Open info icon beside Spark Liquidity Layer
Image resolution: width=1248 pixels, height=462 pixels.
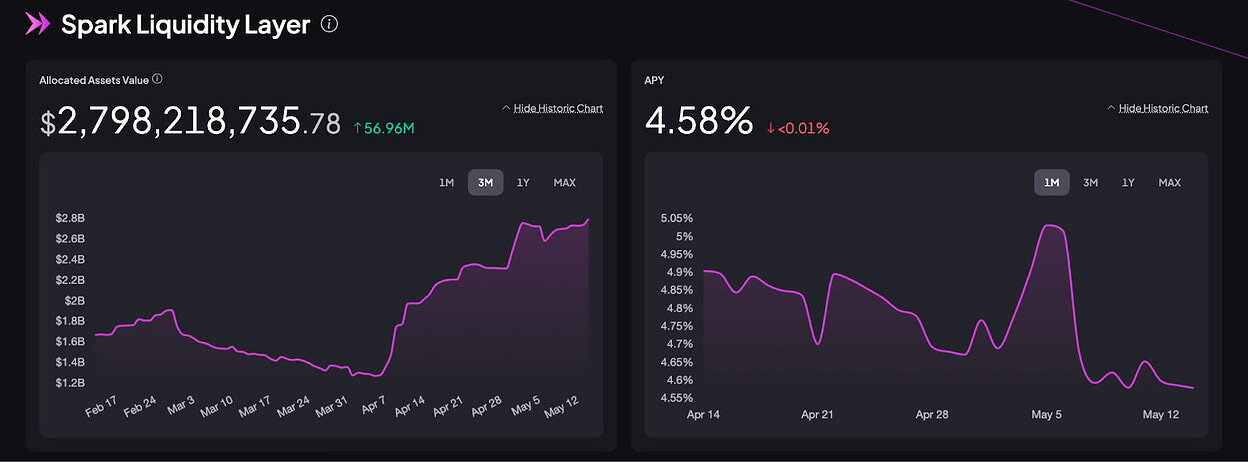(x=329, y=25)
